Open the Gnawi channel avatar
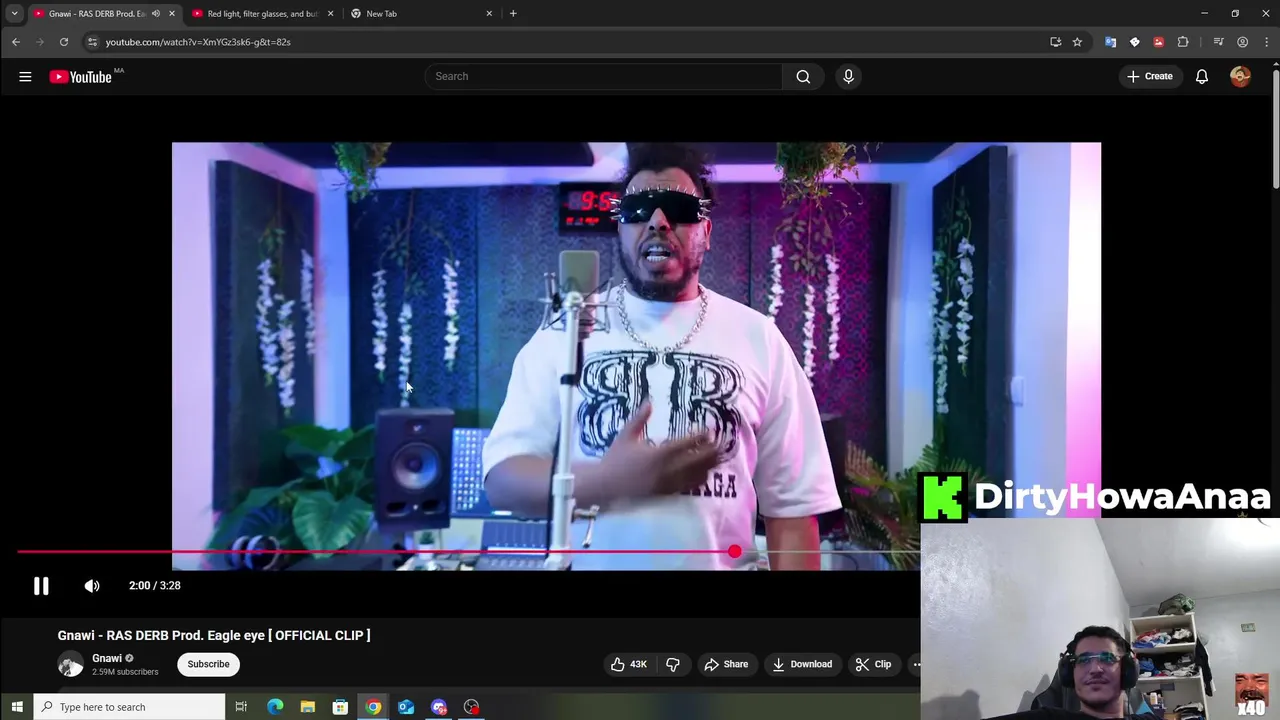1280x720 pixels. click(70, 664)
